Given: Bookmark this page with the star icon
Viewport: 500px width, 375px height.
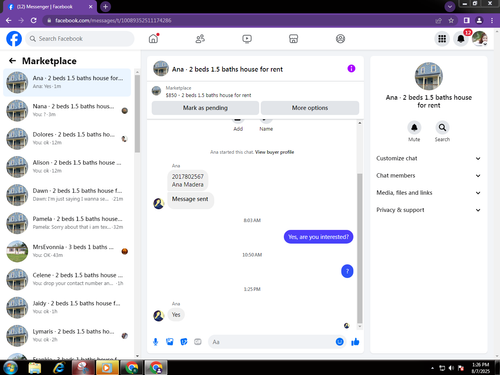Looking at the screenshot, I should tap(451, 20).
